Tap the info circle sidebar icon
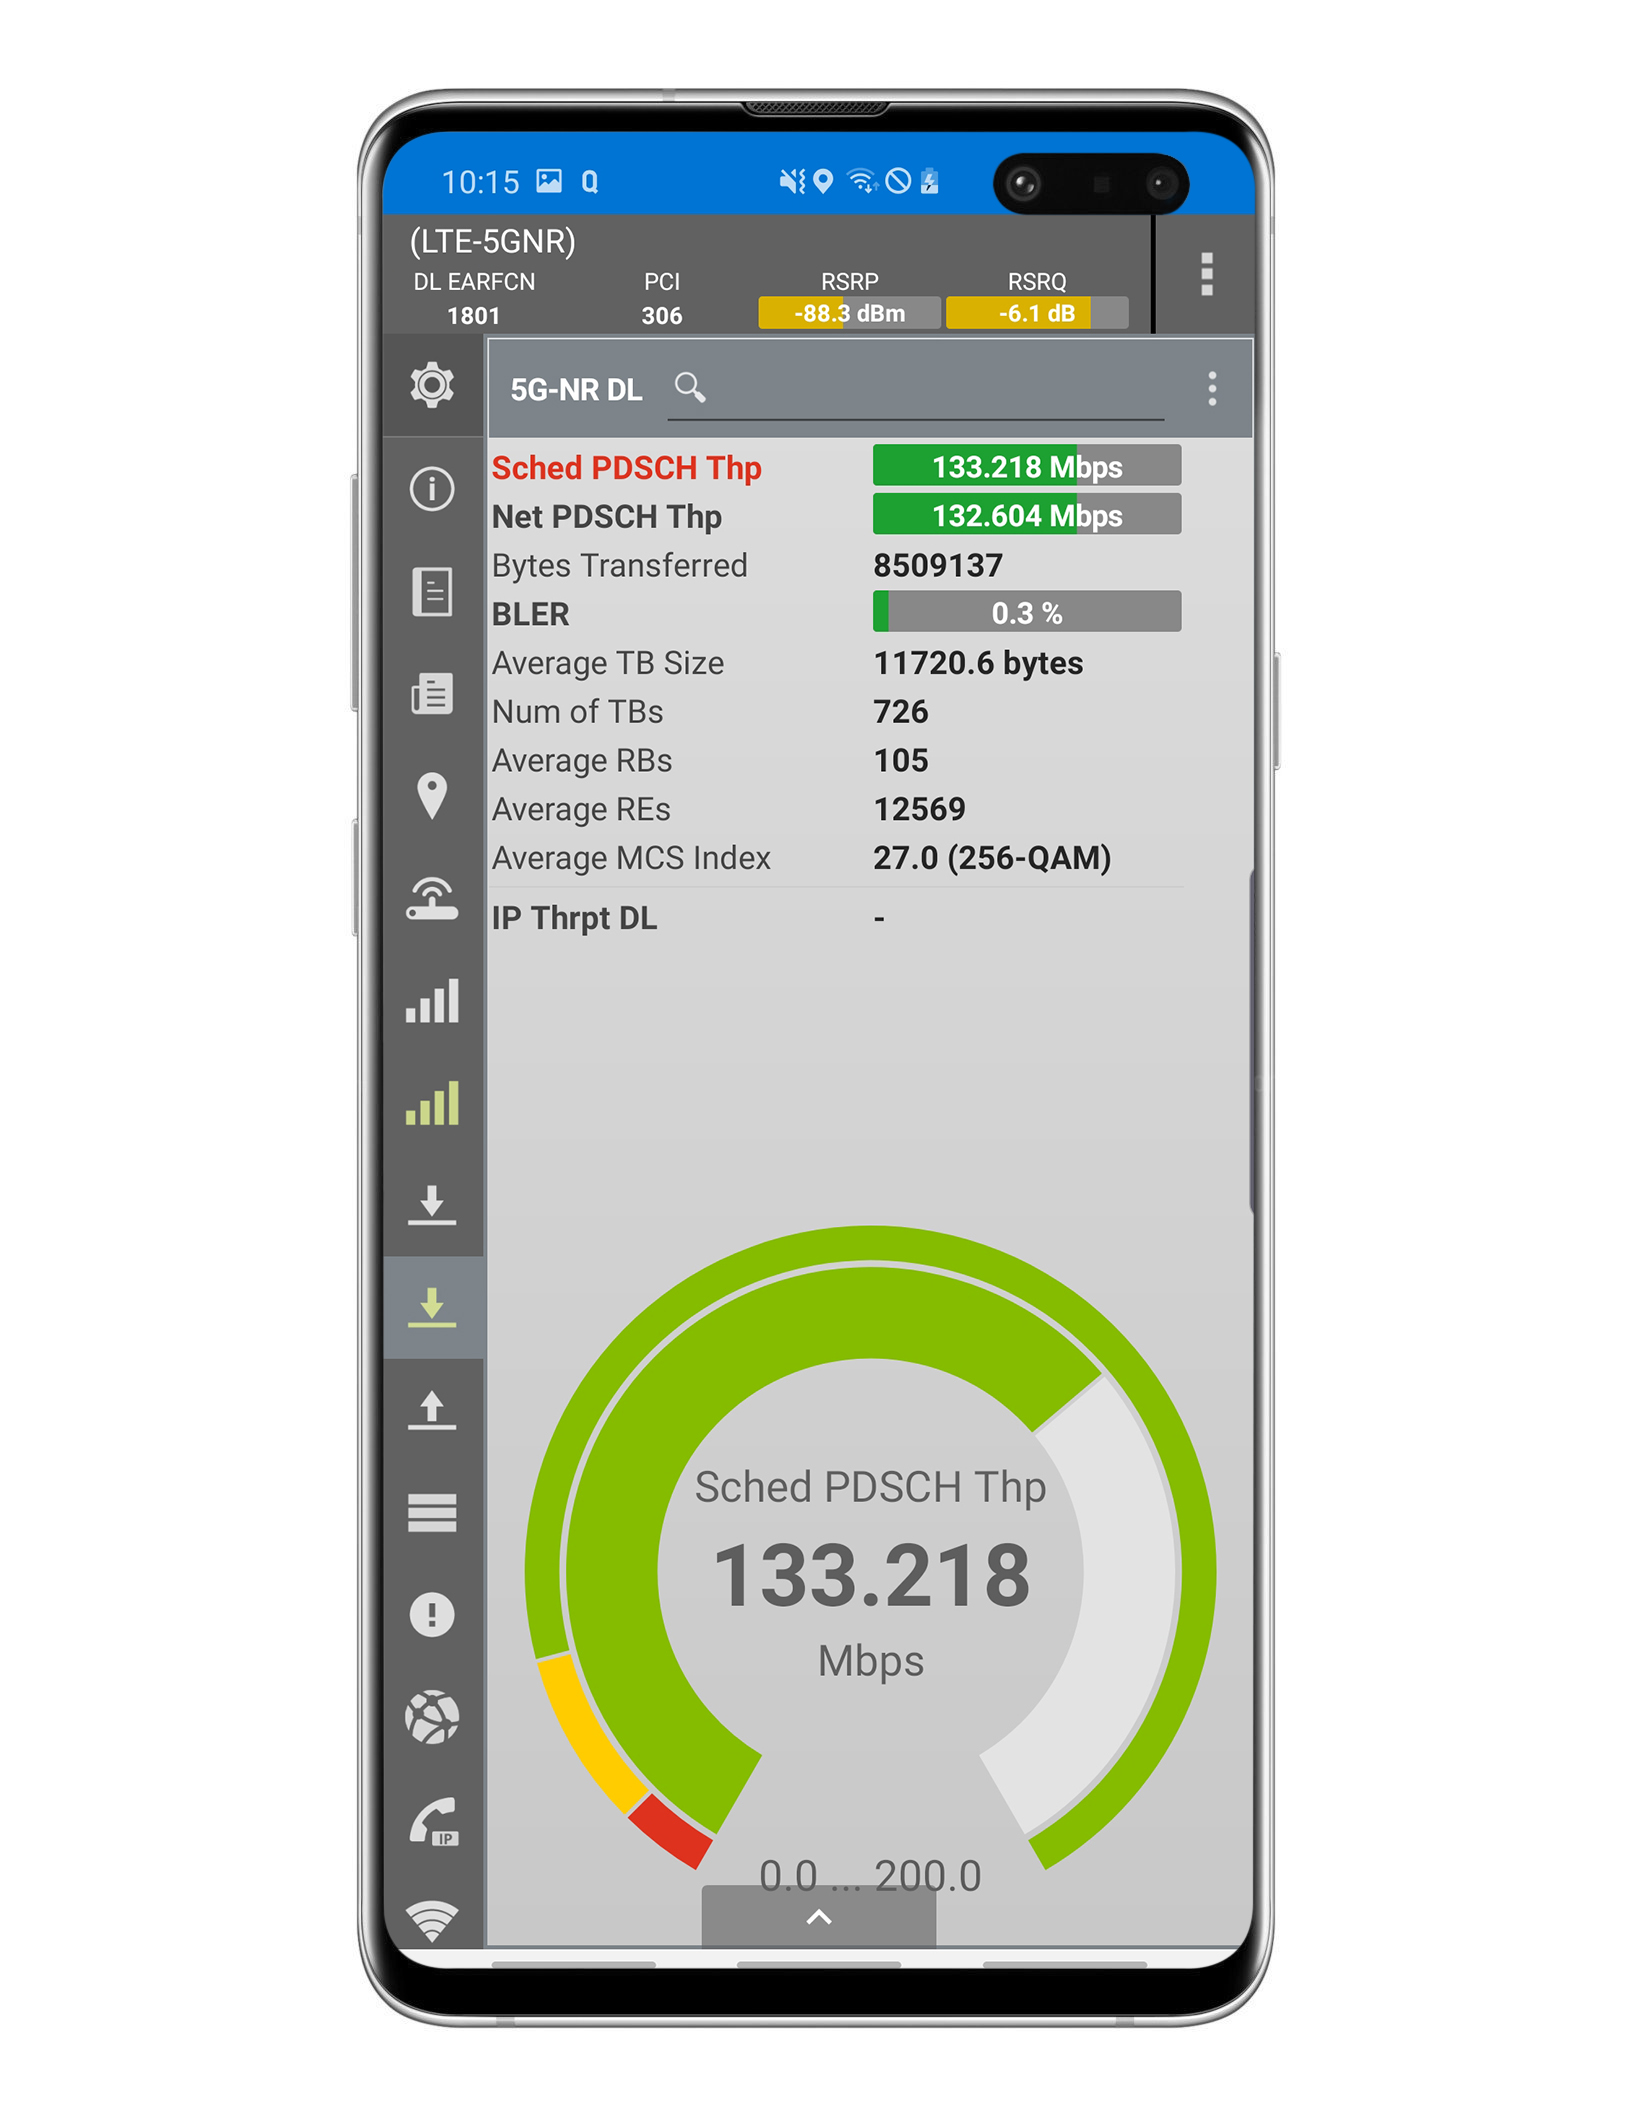This screenshot has height=2124, width=1634. coord(432,489)
